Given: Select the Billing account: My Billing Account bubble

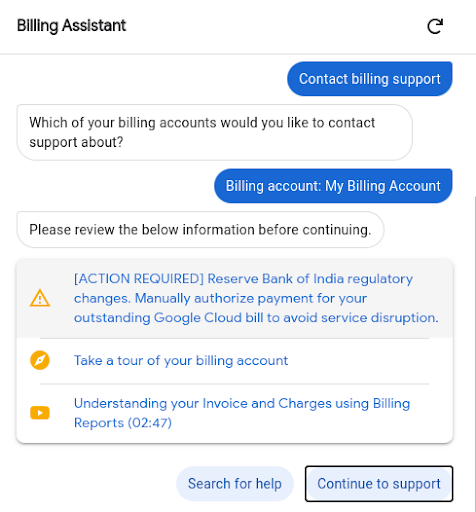Looking at the screenshot, I should [x=333, y=186].
